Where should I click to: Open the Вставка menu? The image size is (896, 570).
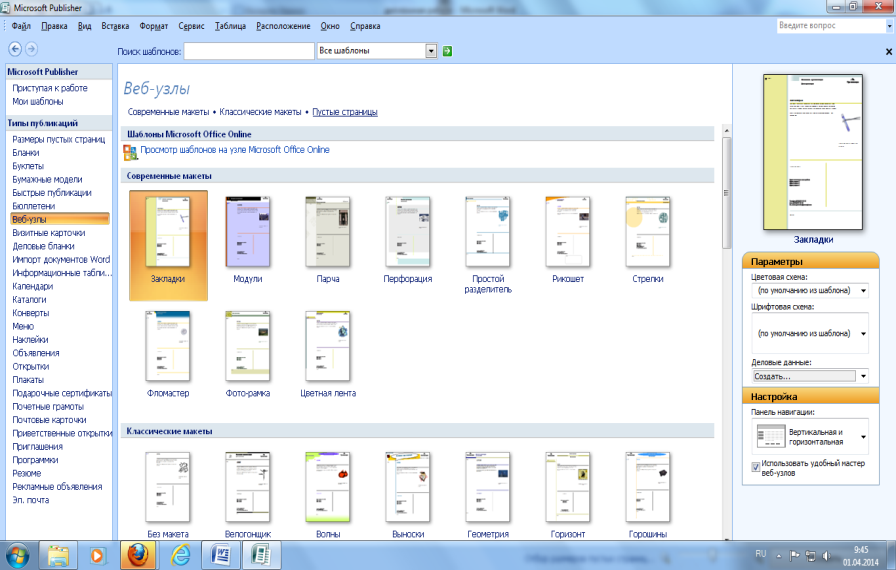(x=115, y=26)
